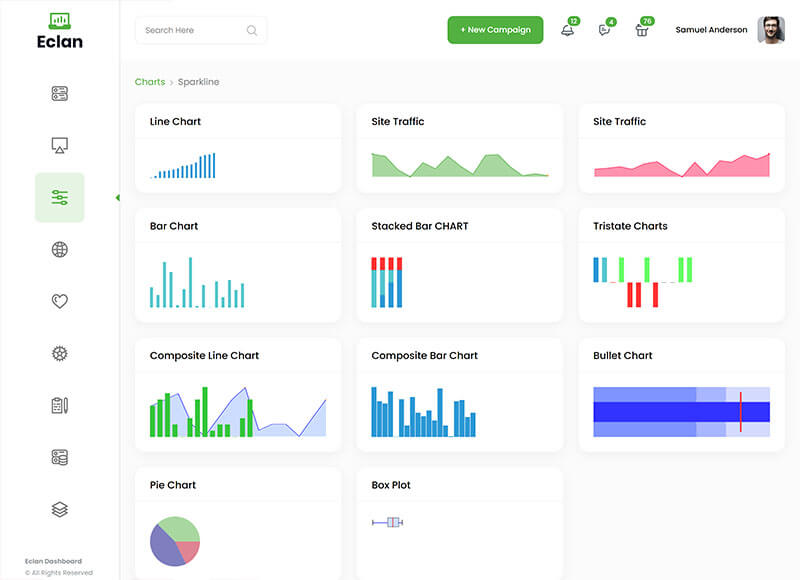Image resolution: width=800 pixels, height=580 pixels.
Task: Click the stacked layers sidebar icon
Action: tap(59, 509)
